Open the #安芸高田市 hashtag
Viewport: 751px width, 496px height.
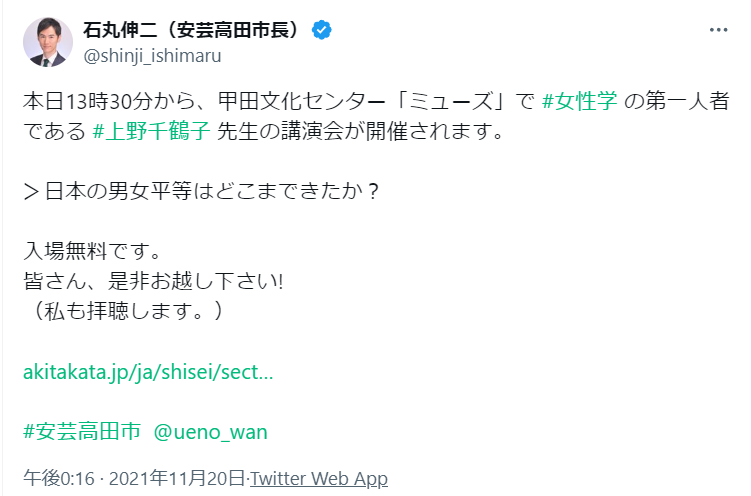point(82,431)
